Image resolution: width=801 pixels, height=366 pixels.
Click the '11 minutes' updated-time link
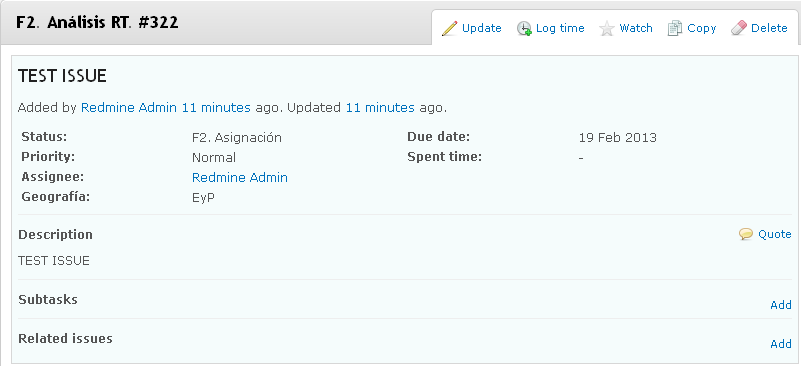pos(380,108)
